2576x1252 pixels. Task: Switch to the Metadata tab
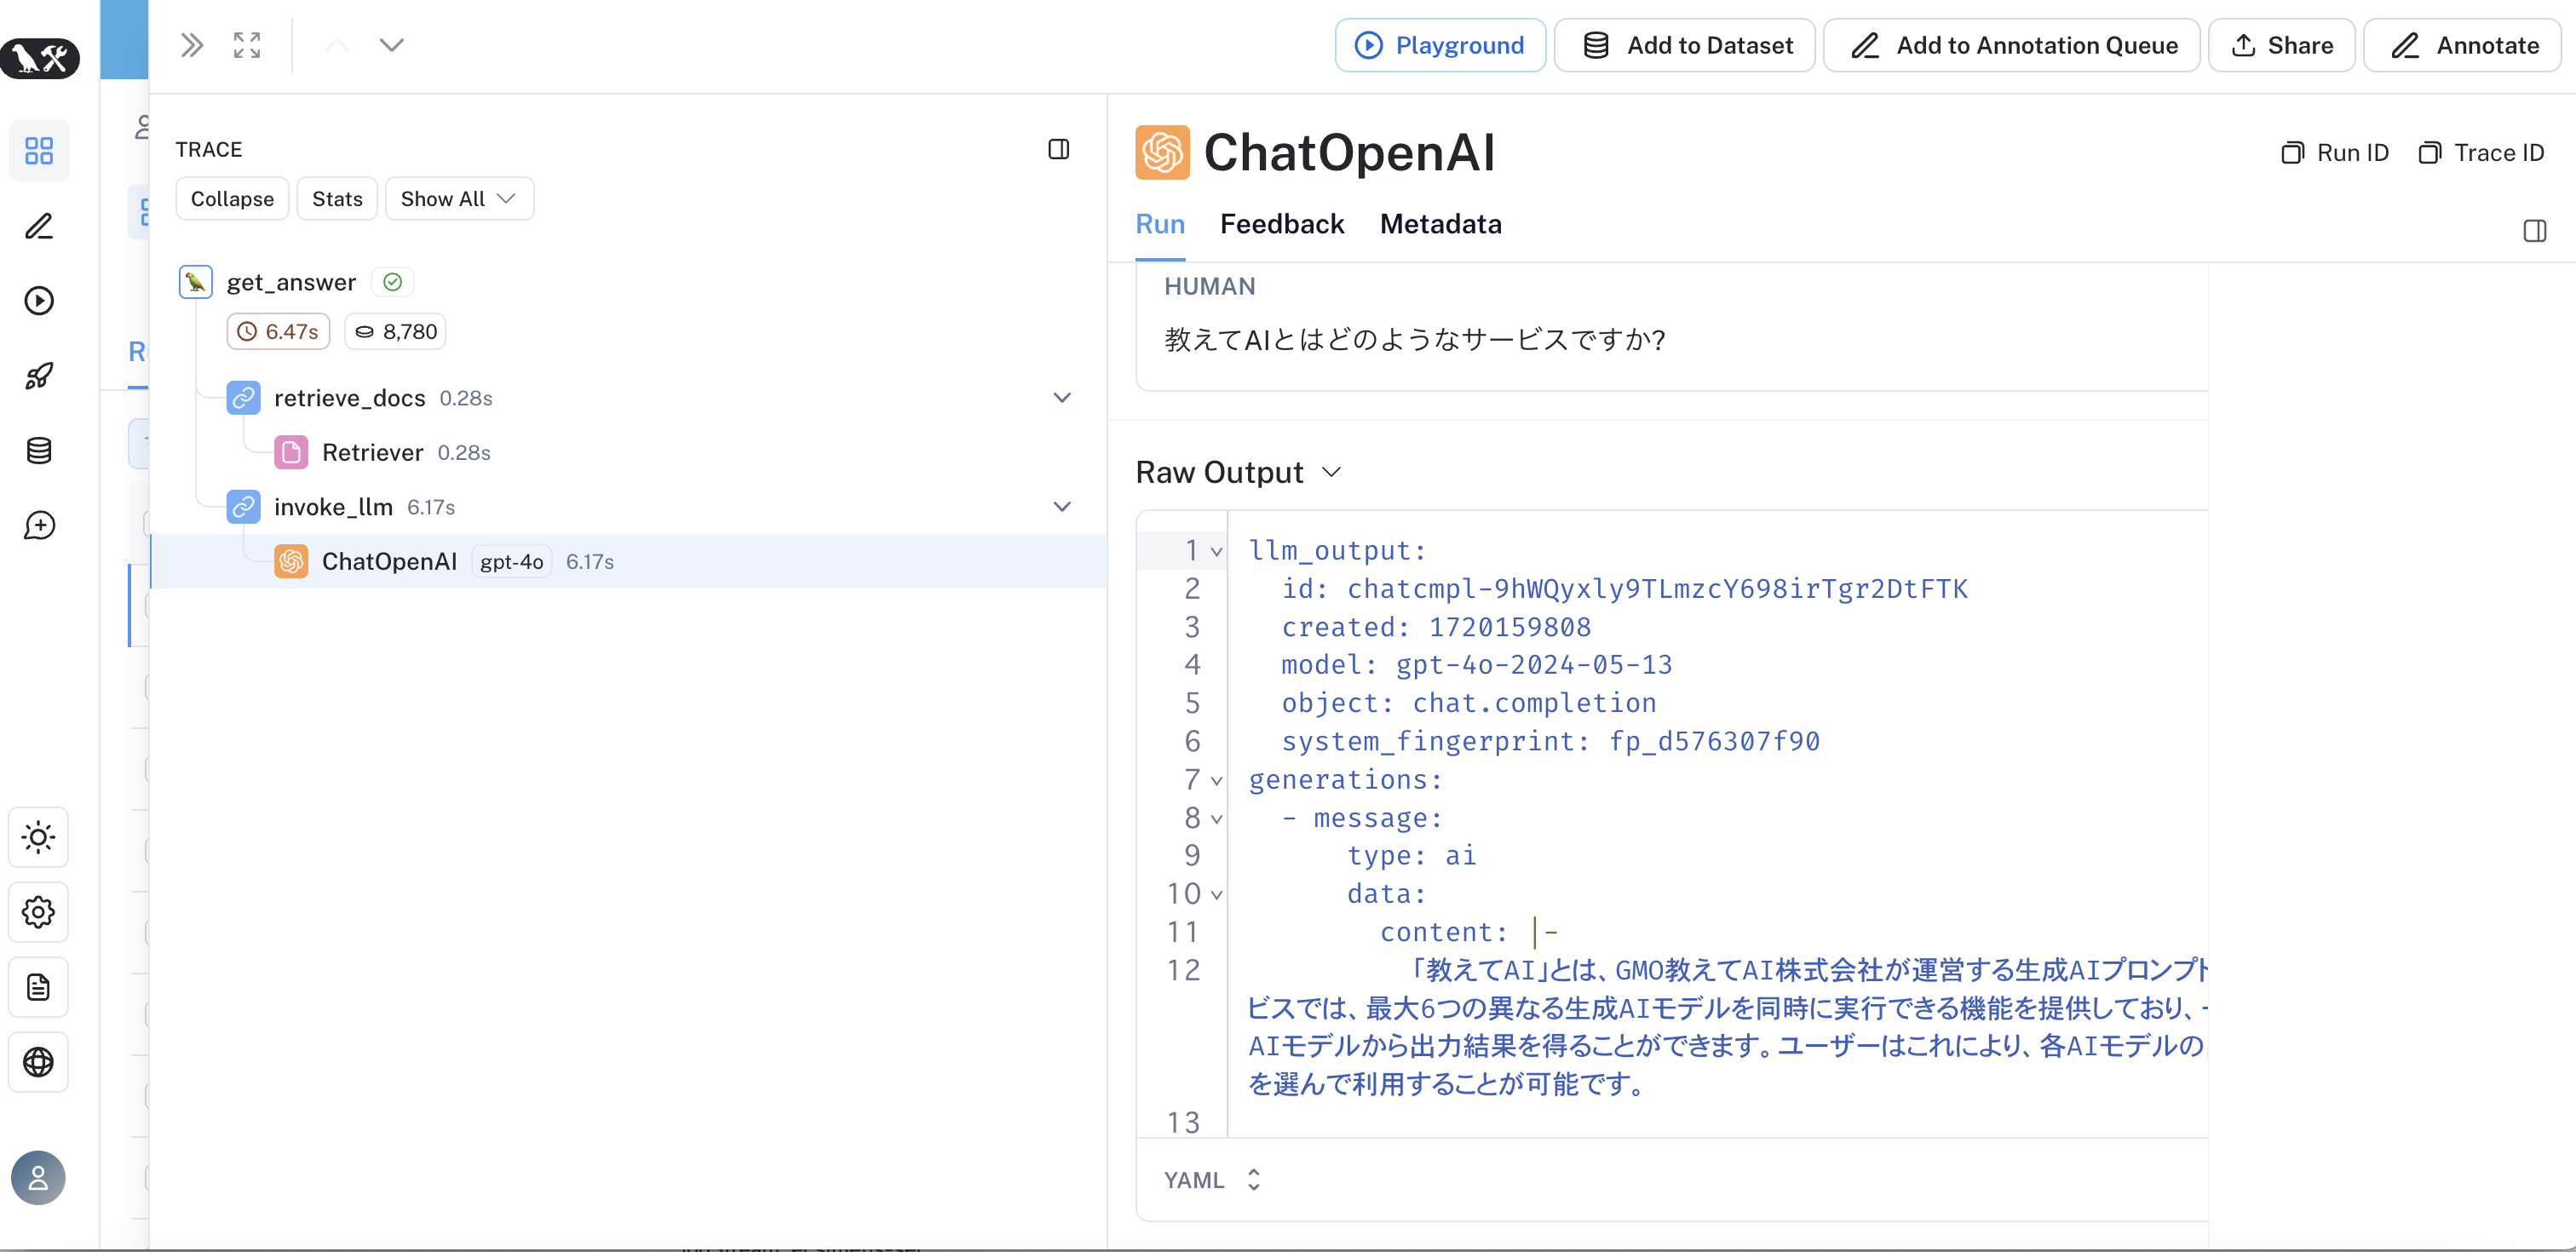[1441, 224]
